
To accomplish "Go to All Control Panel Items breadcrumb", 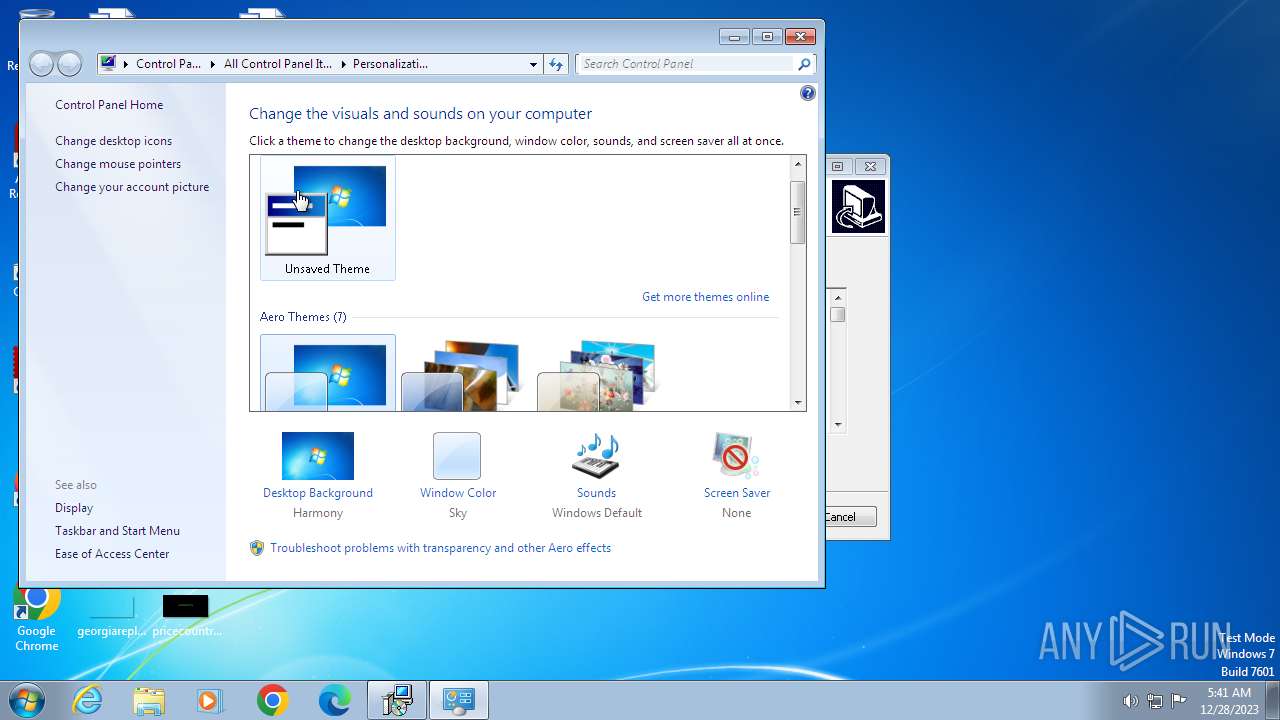I will (x=278, y=64).
